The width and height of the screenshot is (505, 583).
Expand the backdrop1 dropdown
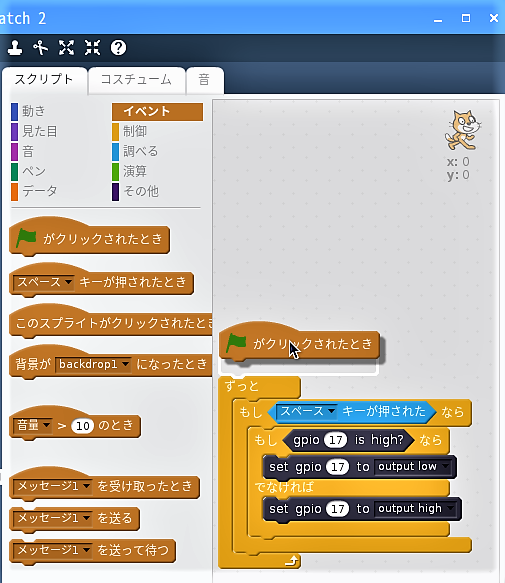pyautogui.click(x=93, y=364)
